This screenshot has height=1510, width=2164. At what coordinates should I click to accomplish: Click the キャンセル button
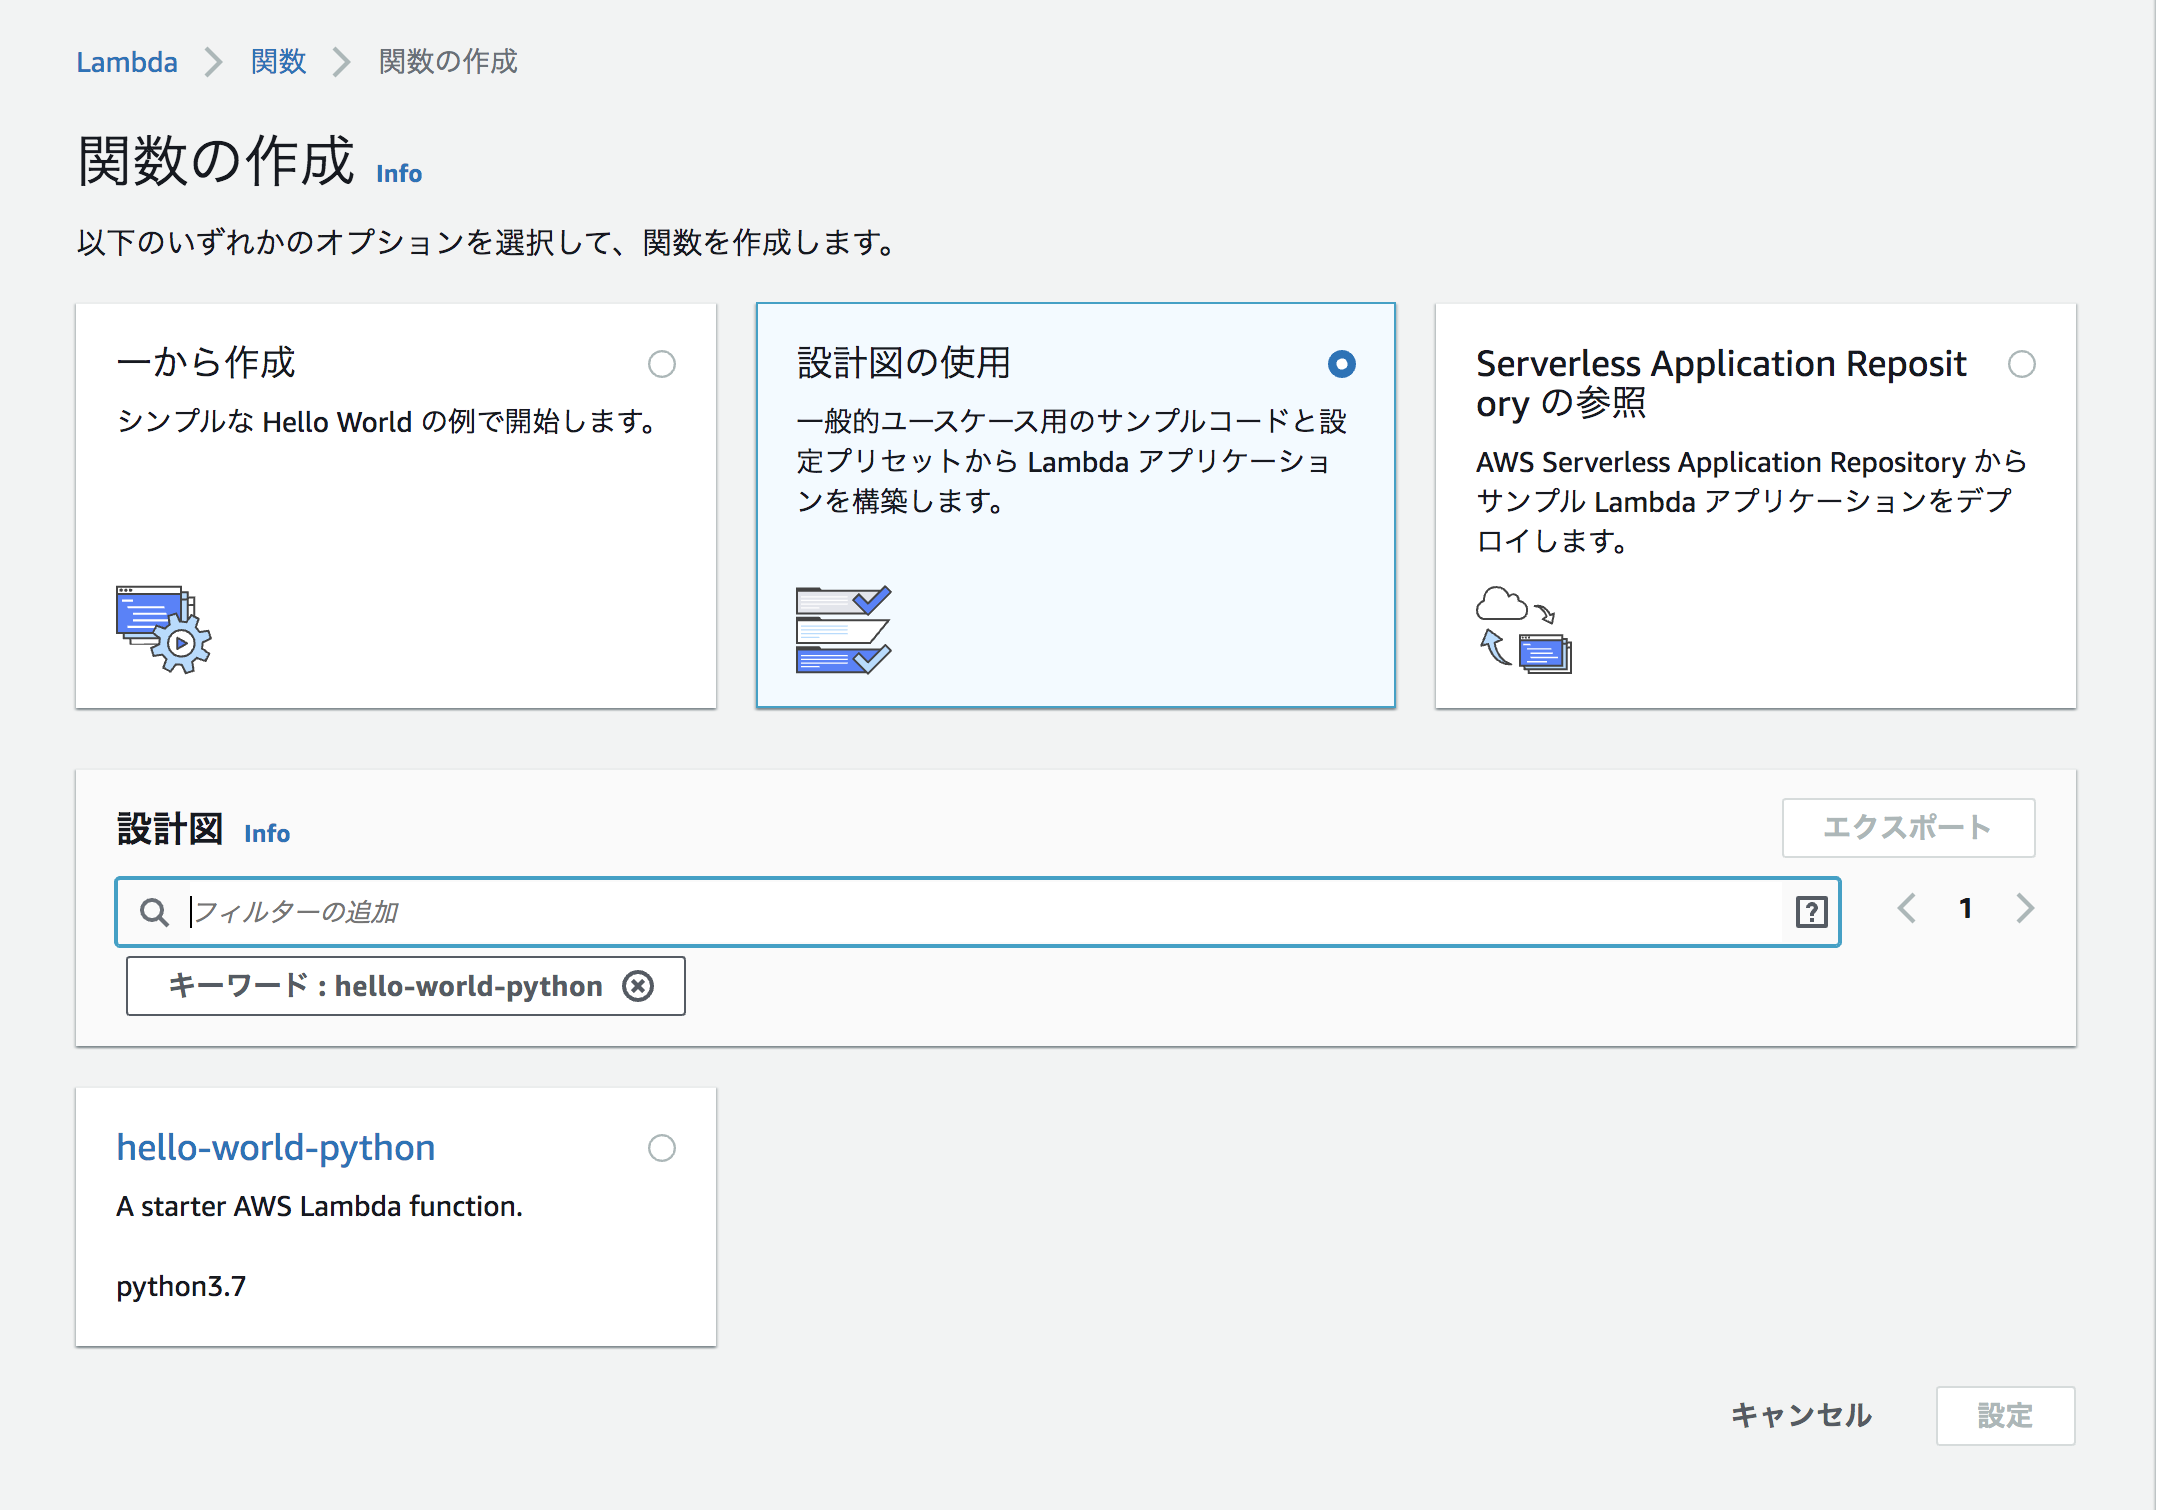click(x=1801, y=1415)
